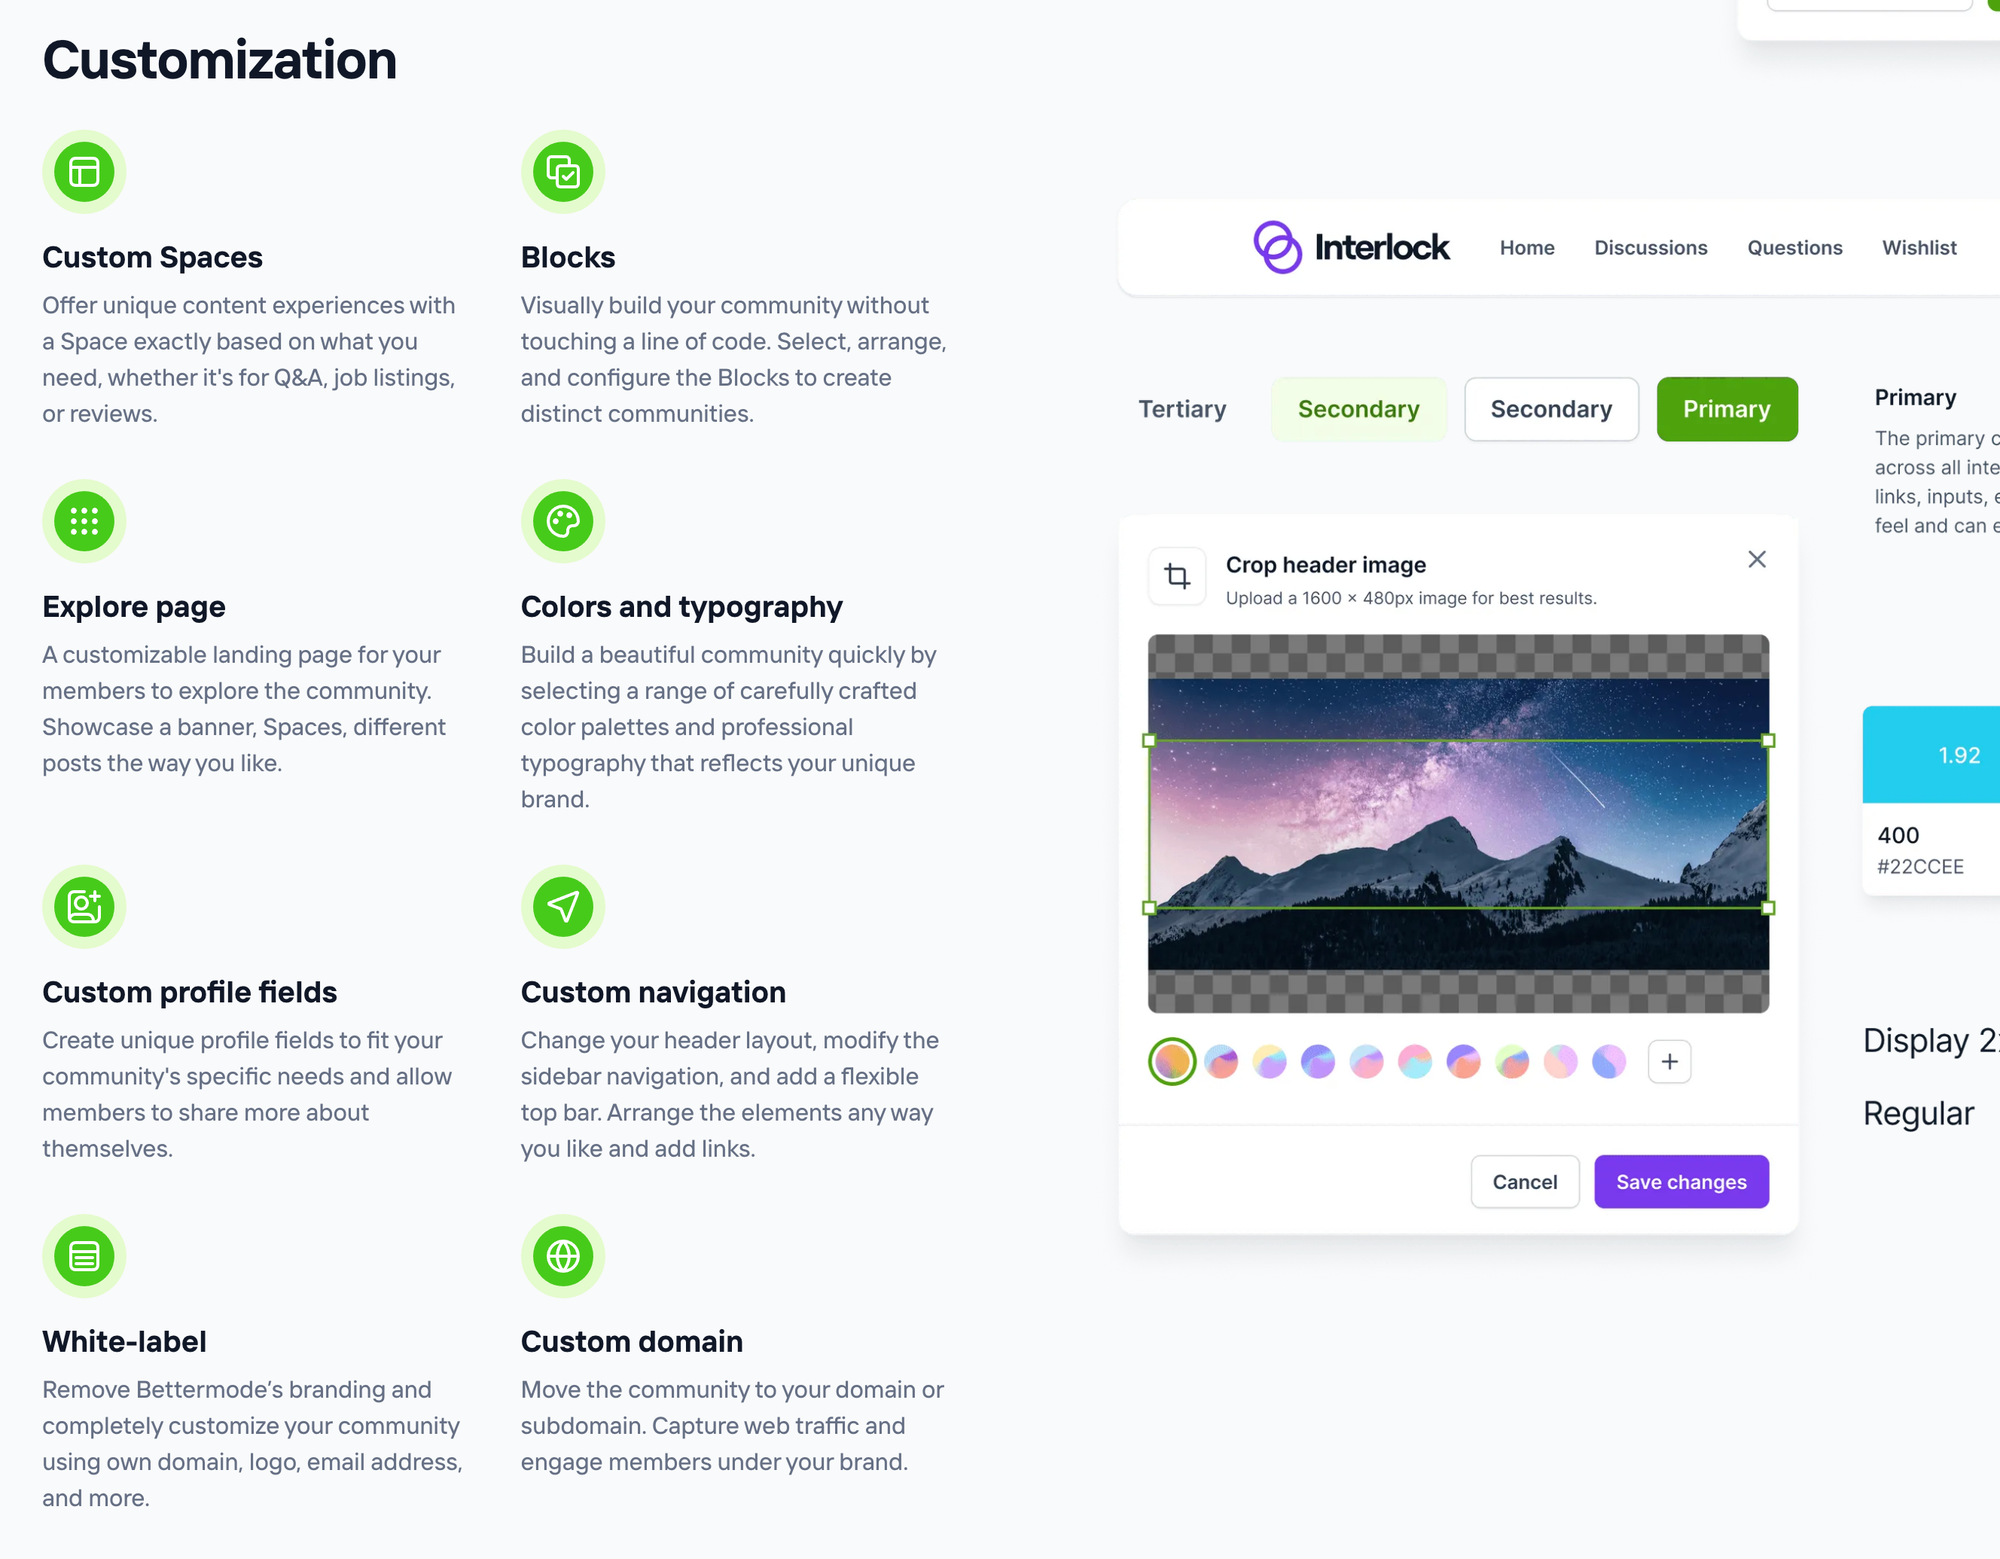The height and width of the screenshot is (1559, 2000).
Task: Click the Cancel button in crop dialog
Action: pos(1524,1181)
